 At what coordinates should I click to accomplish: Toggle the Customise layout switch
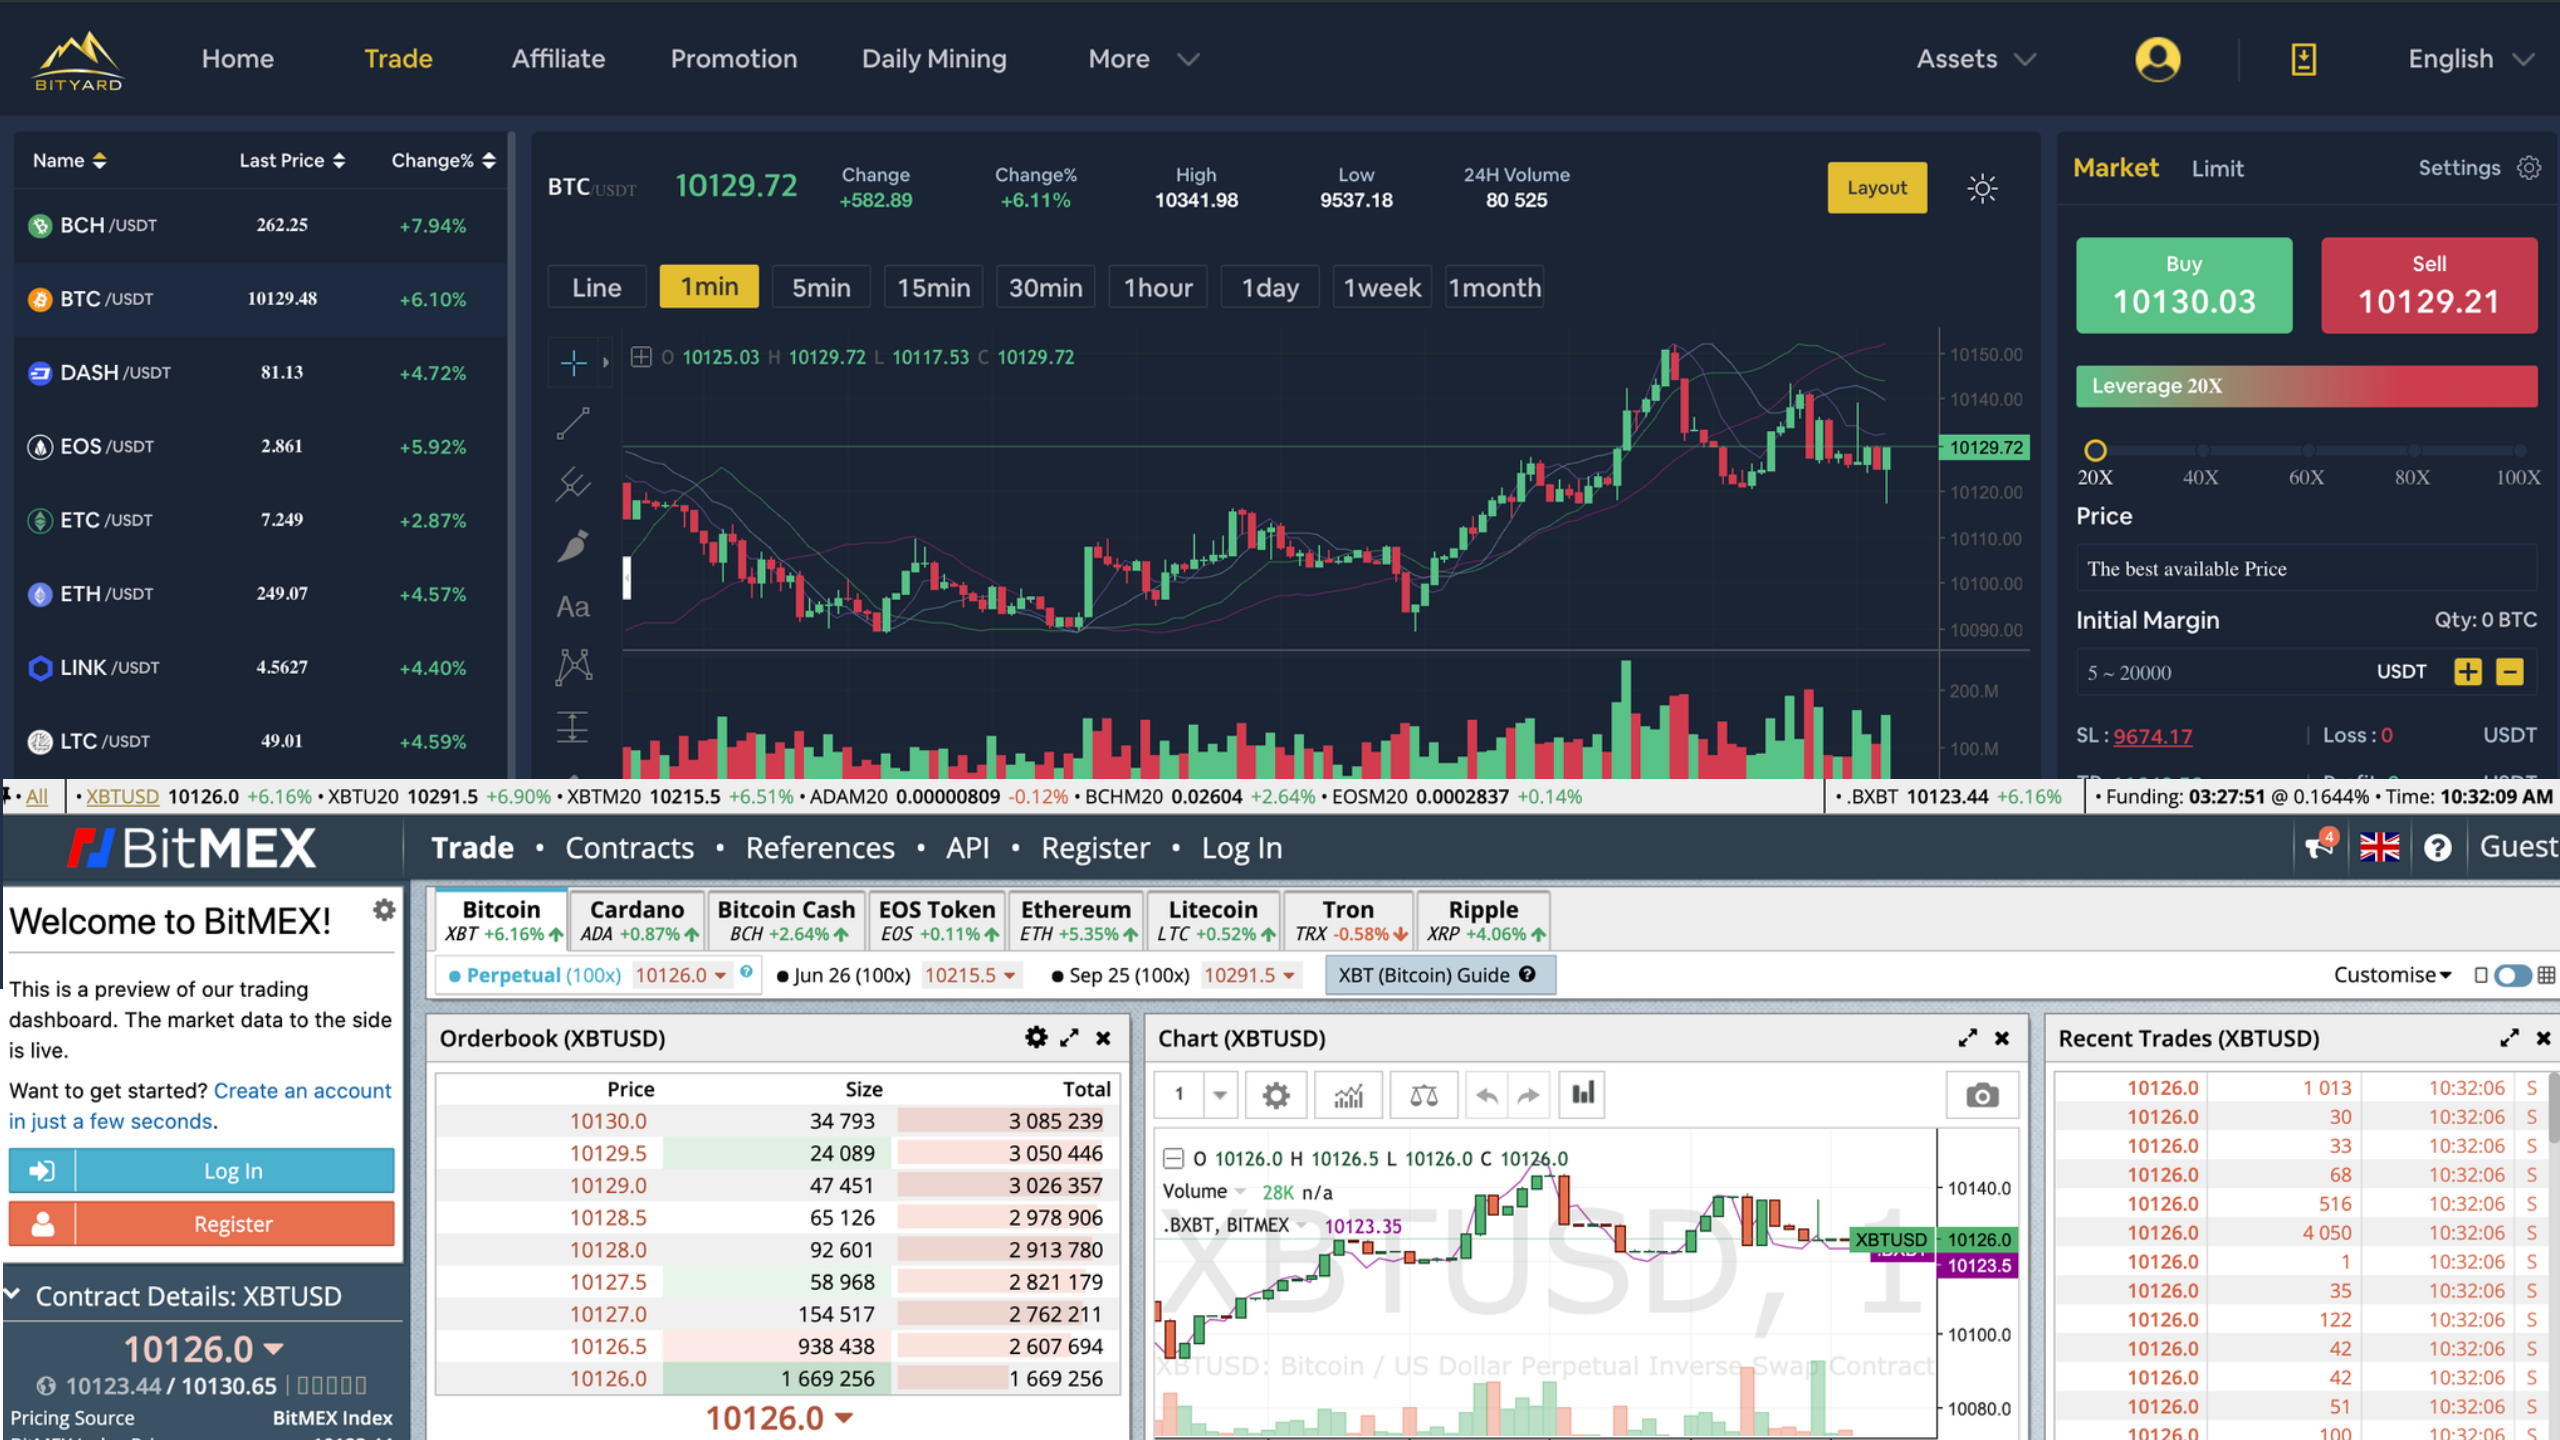[2511, 975]
